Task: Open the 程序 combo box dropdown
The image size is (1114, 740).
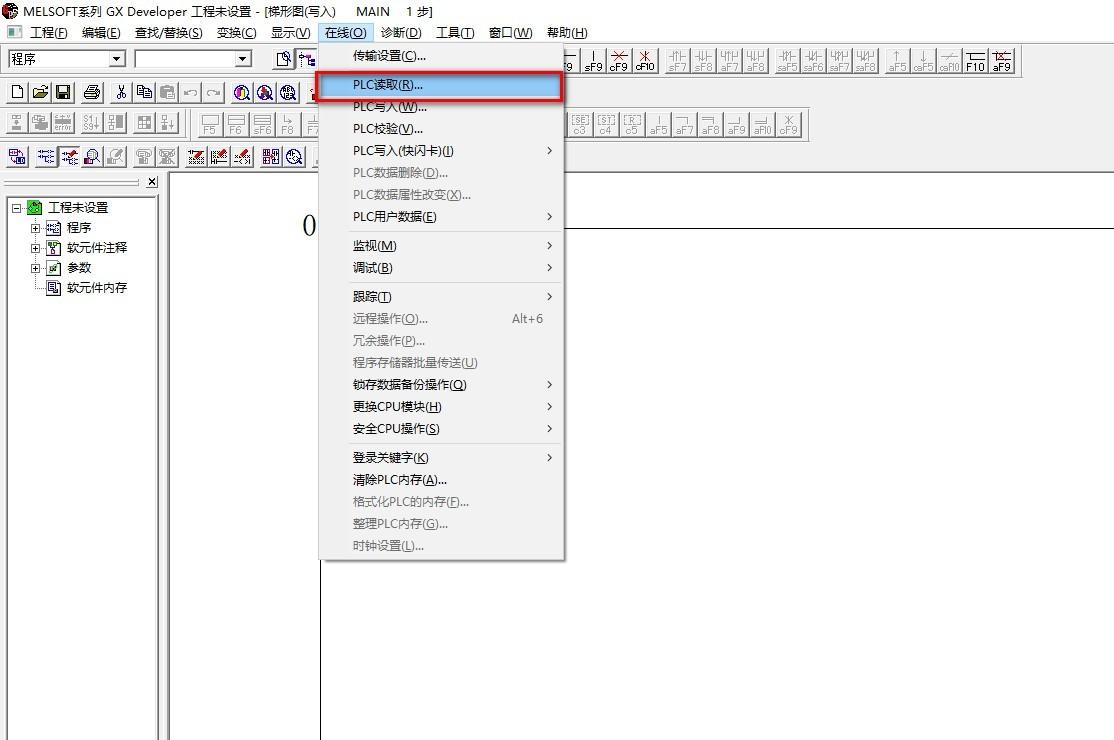Action: point(117,59)
